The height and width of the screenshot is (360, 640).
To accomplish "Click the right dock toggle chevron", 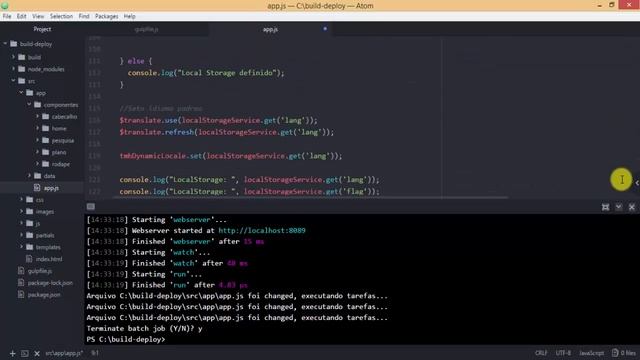I will (x=637, y=183).
